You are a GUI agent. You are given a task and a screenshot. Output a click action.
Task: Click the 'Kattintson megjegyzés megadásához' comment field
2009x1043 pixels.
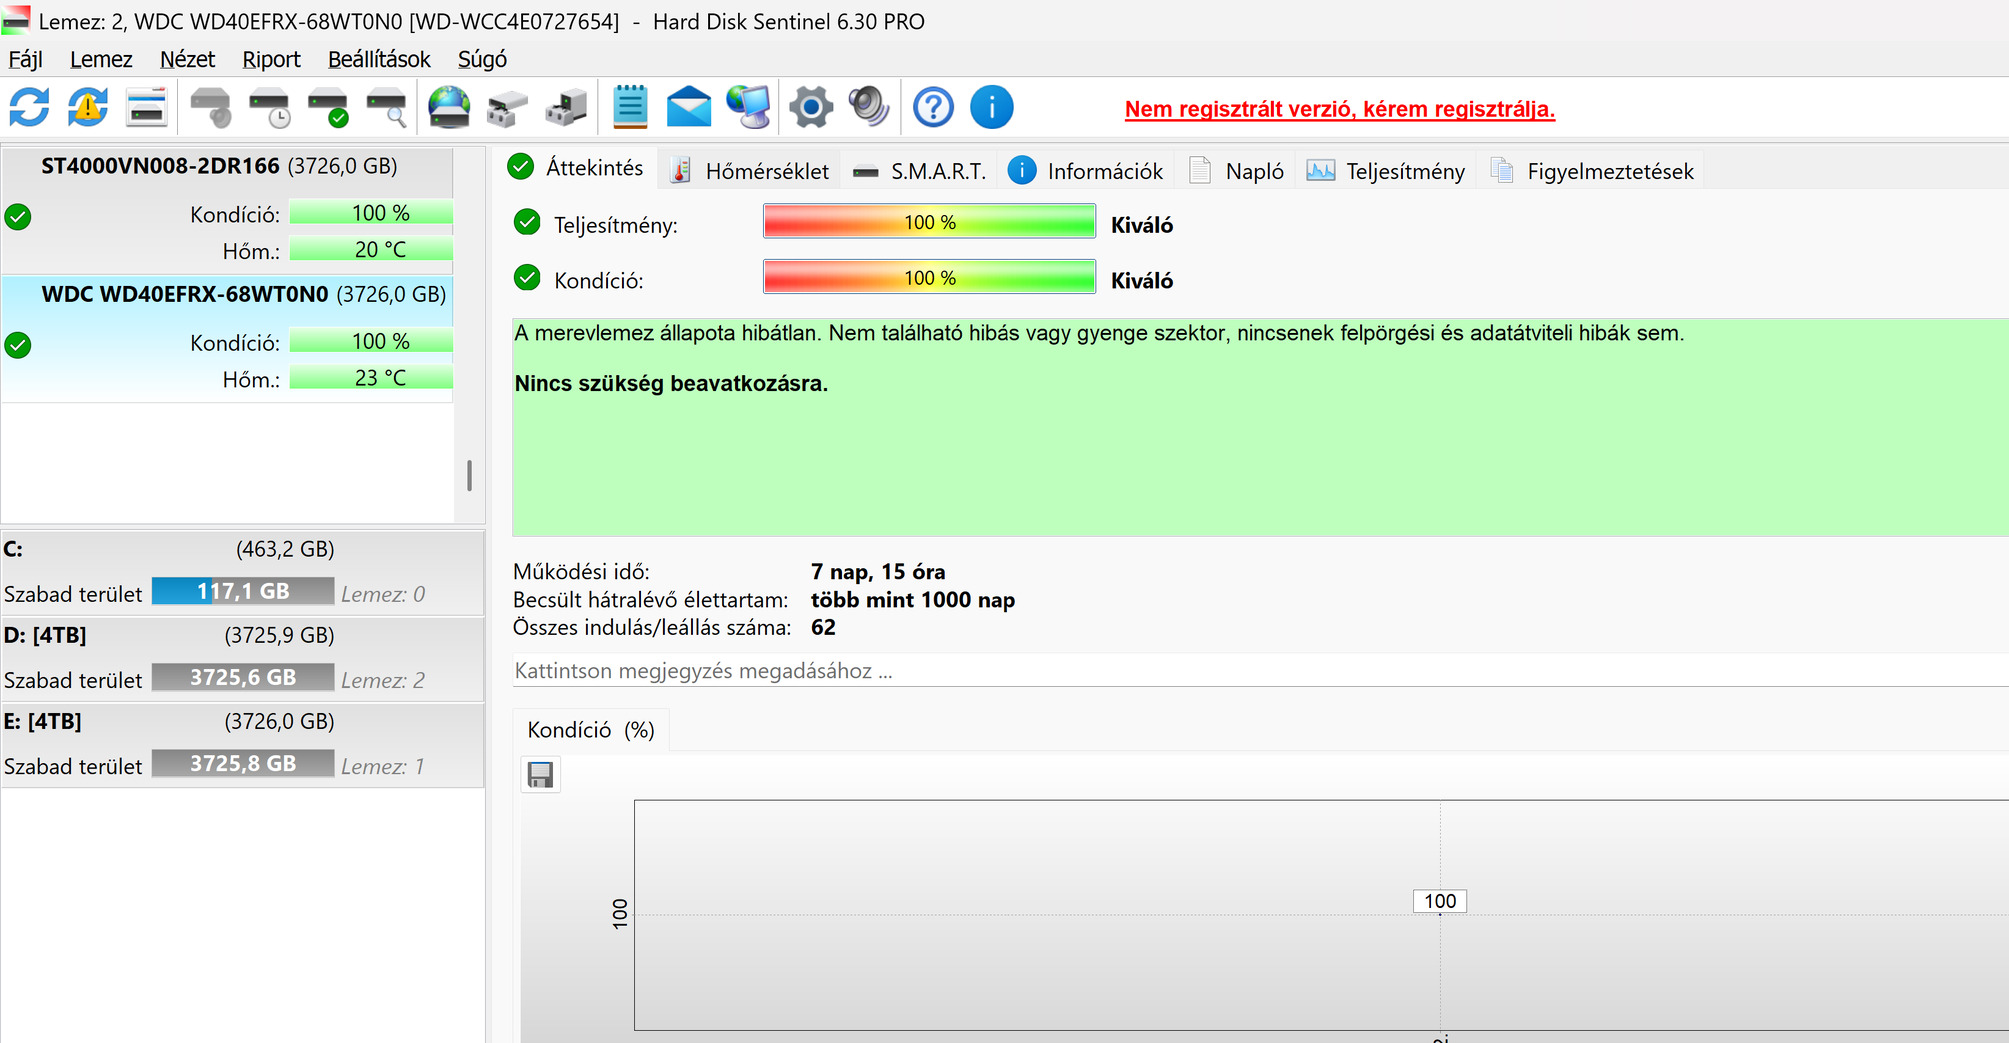pyautogui.click(x=1260, y=671)
